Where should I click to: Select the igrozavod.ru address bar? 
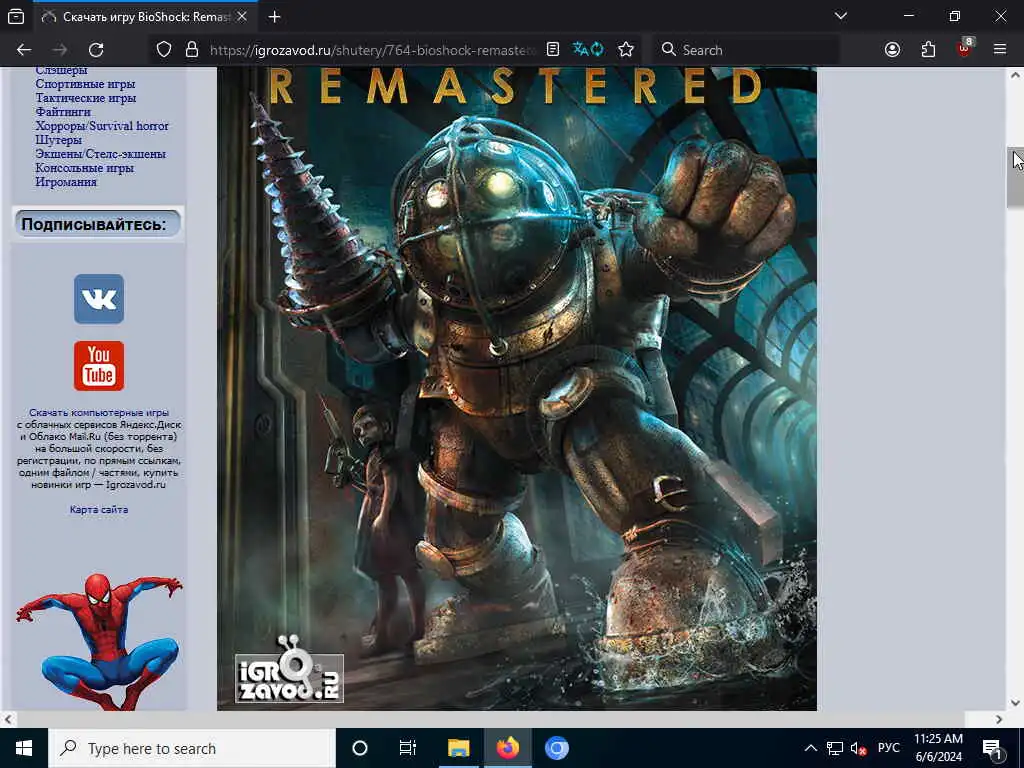[372, 50]
